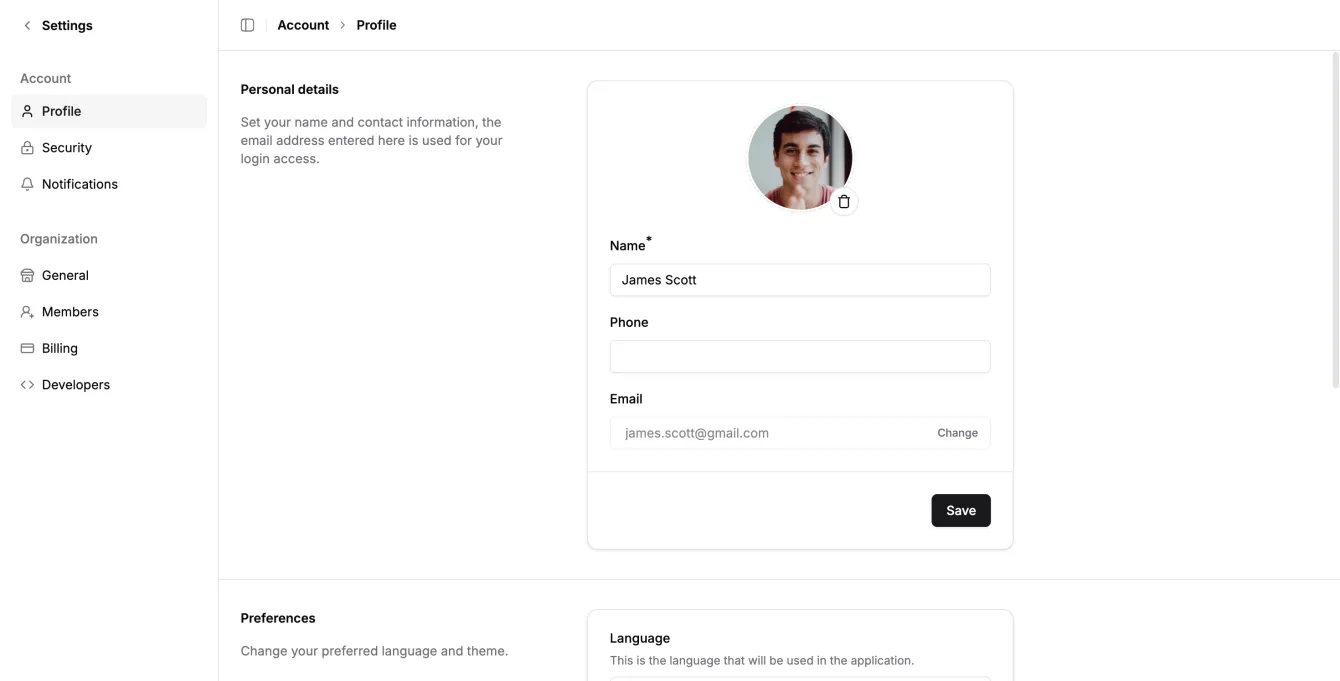Click the back arrow beside Settings

coord(26,25)
